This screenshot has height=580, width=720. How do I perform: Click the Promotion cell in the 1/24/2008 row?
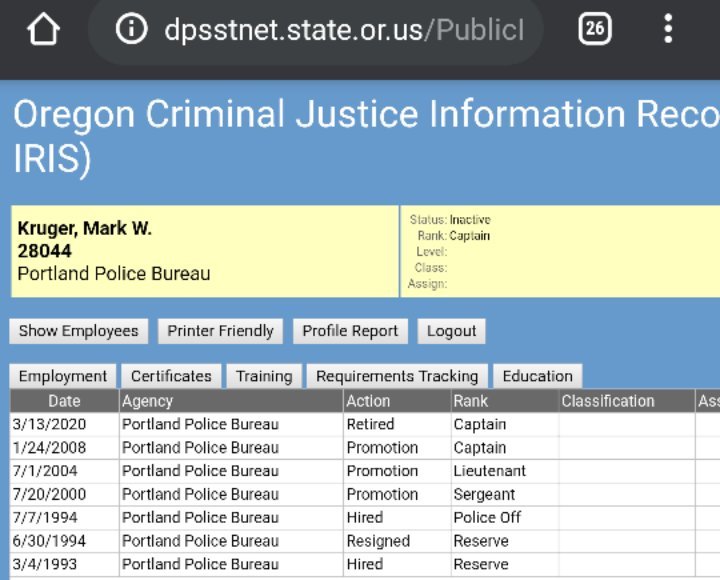pos(397,448)
